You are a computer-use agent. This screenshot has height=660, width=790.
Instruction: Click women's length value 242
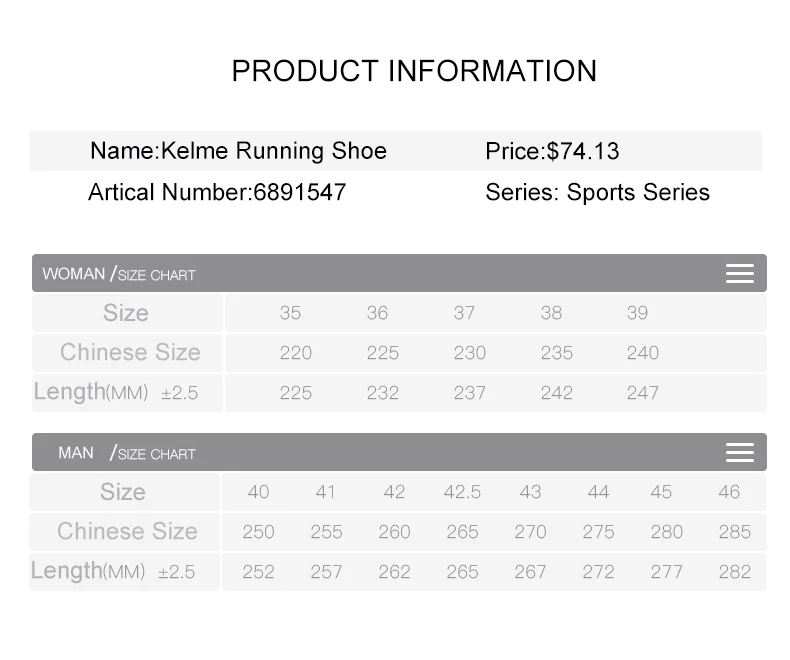[x=556, y=393]
